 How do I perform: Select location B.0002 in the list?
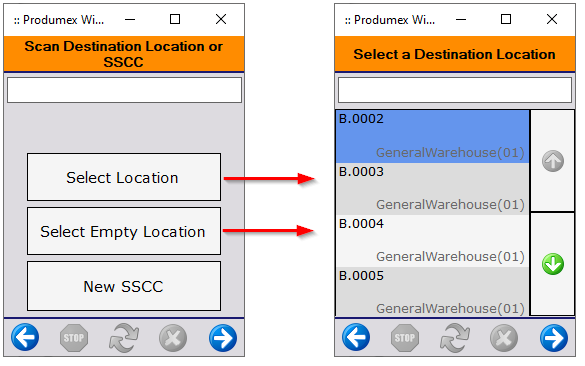(432, 136)
